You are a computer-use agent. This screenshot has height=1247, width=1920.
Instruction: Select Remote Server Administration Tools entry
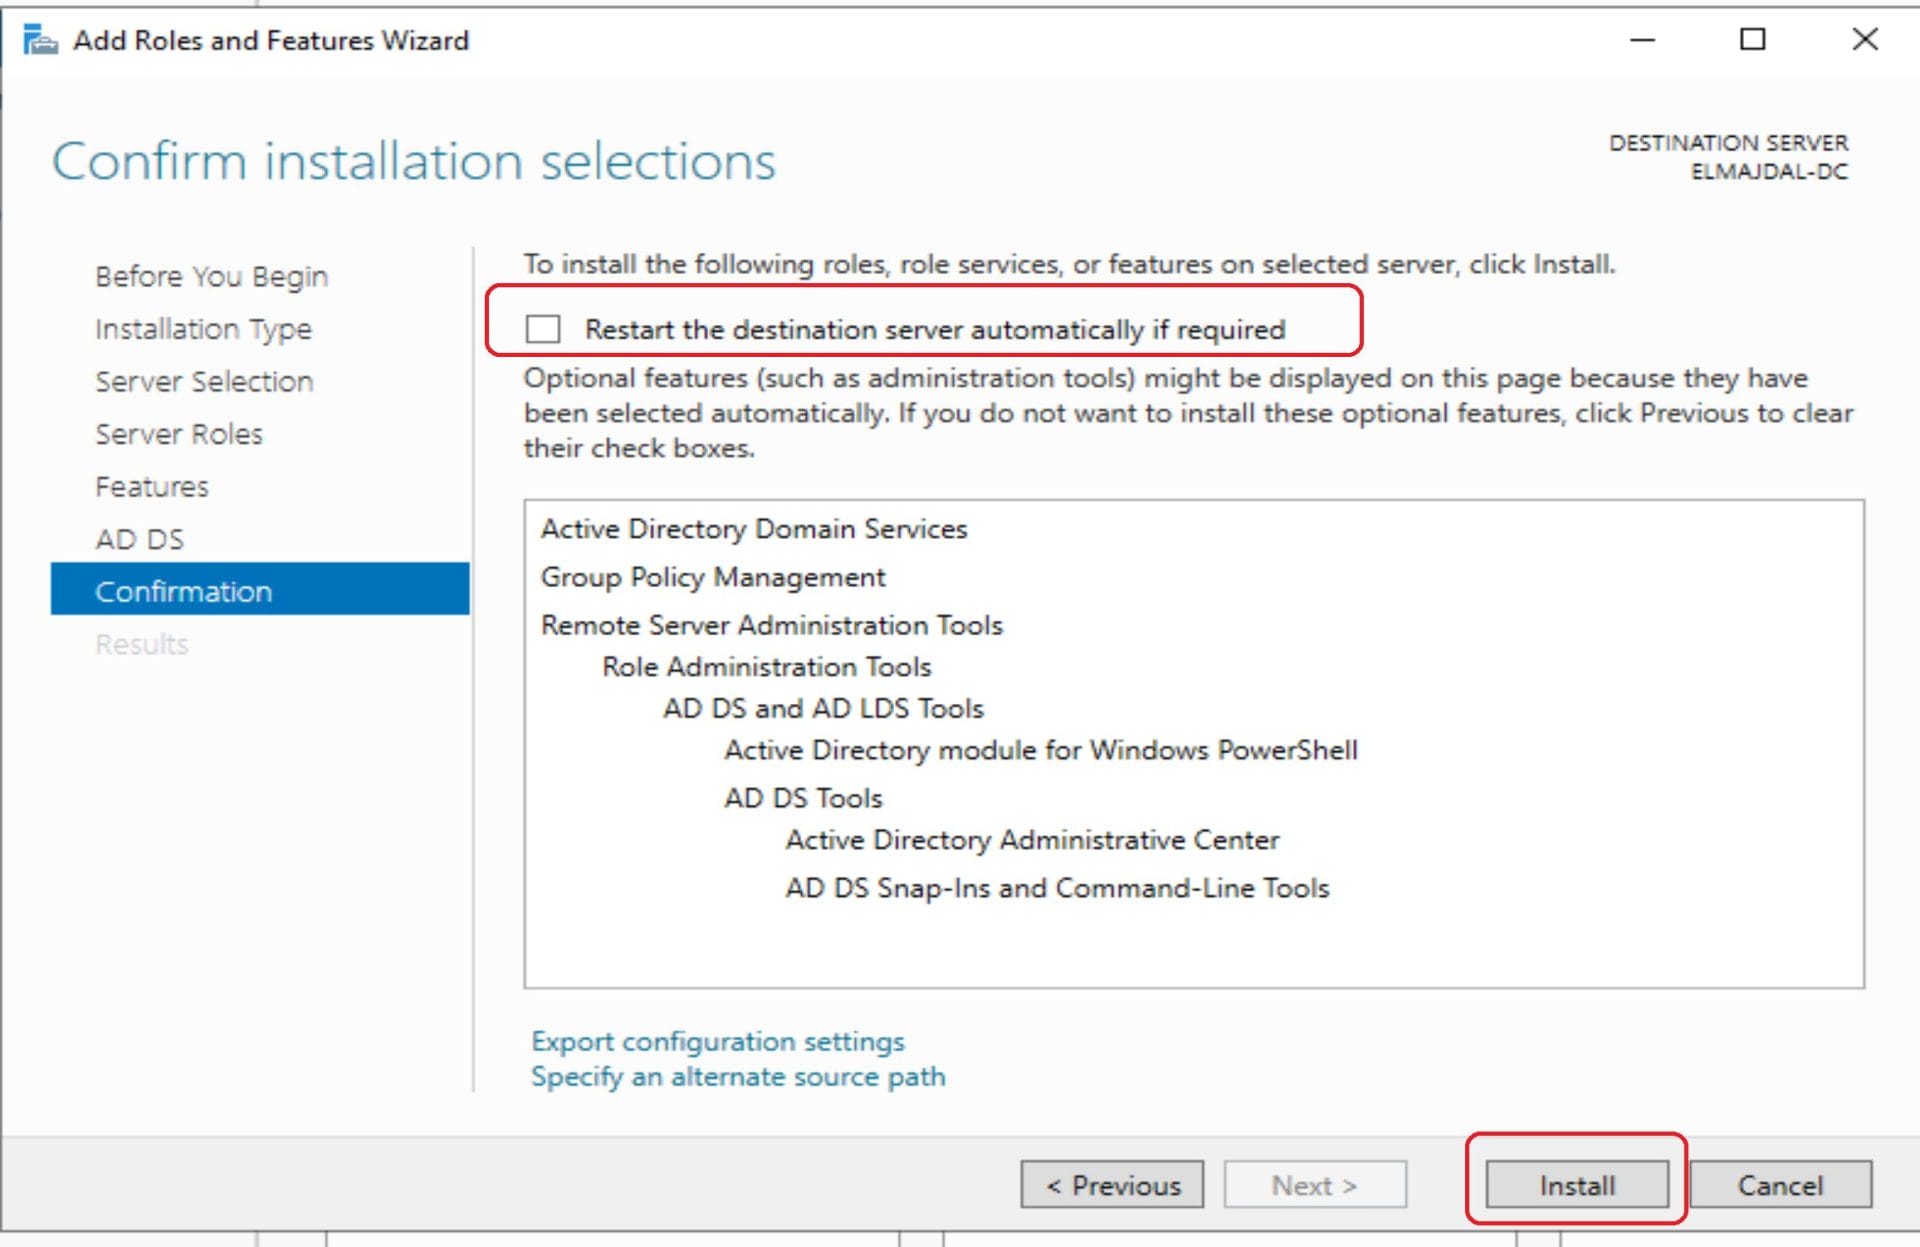(772, 625)
